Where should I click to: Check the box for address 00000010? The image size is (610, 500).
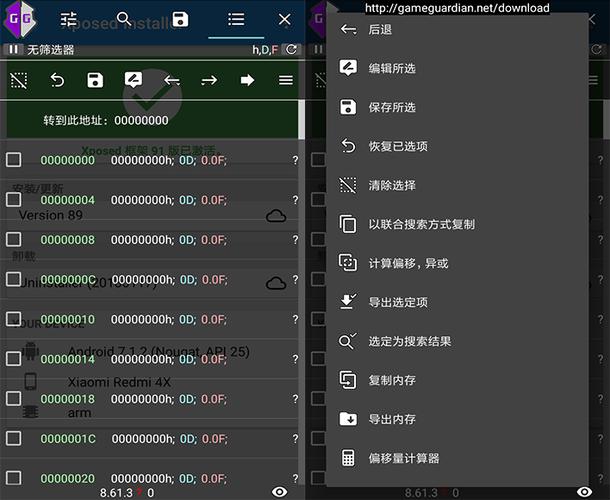pyautogui.click(x=14, y=319)
